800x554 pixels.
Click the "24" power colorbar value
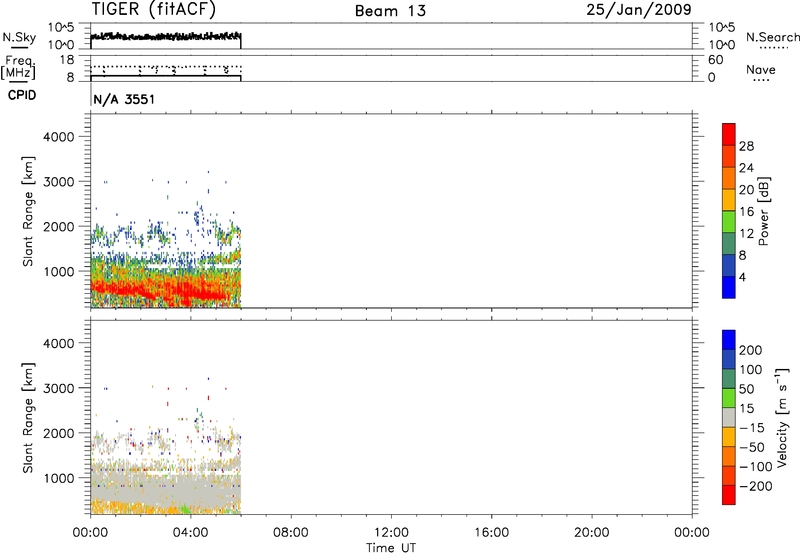[746, 168]
